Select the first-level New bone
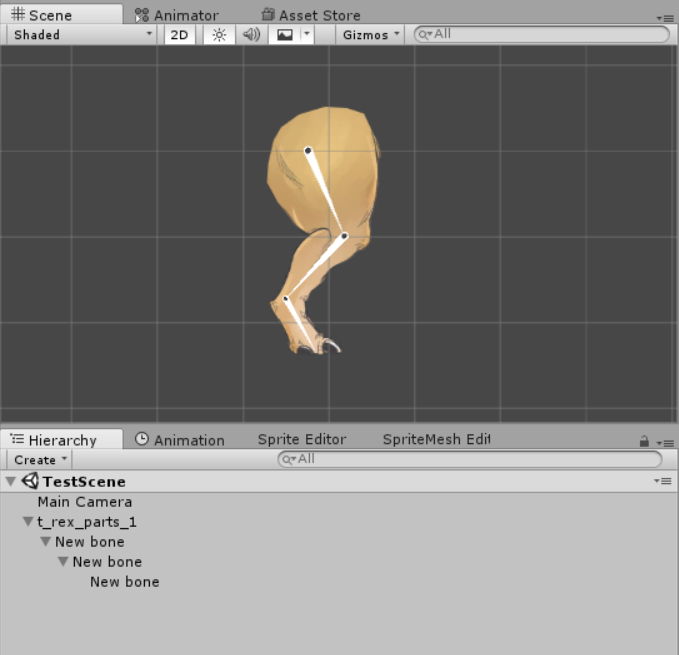Image resolution: width=679 pixels, height=655 pixels. click(90, 542)
